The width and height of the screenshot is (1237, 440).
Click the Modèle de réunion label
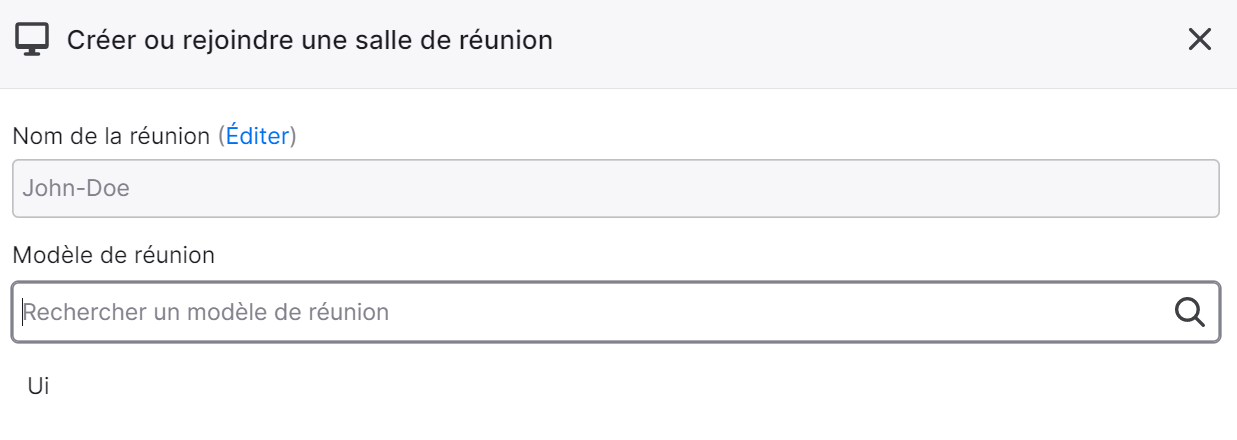coord(114,255)
